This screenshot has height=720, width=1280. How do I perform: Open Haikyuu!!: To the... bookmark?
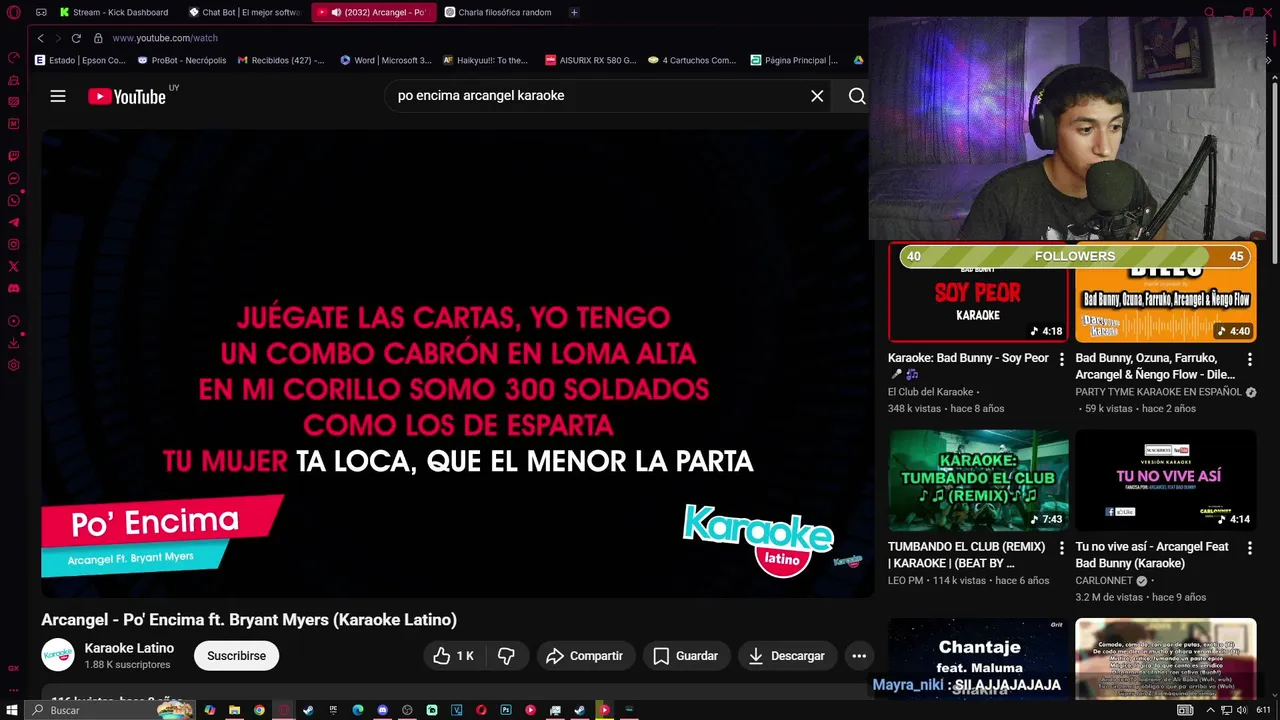coord(486,60)
